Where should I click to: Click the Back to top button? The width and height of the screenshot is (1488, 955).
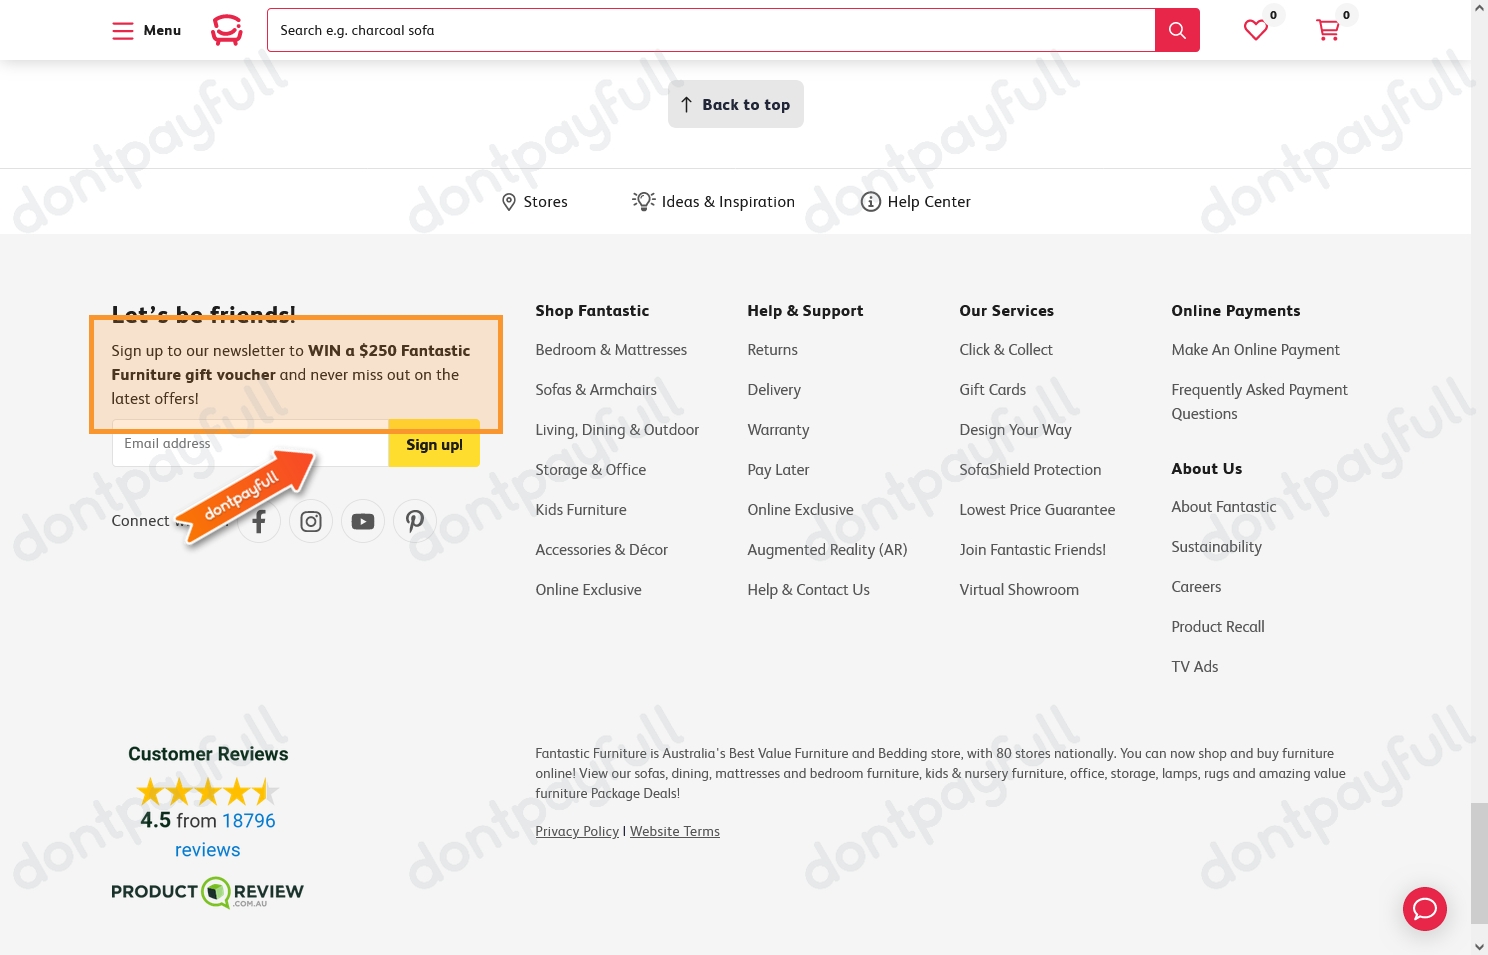coord(735,104)
